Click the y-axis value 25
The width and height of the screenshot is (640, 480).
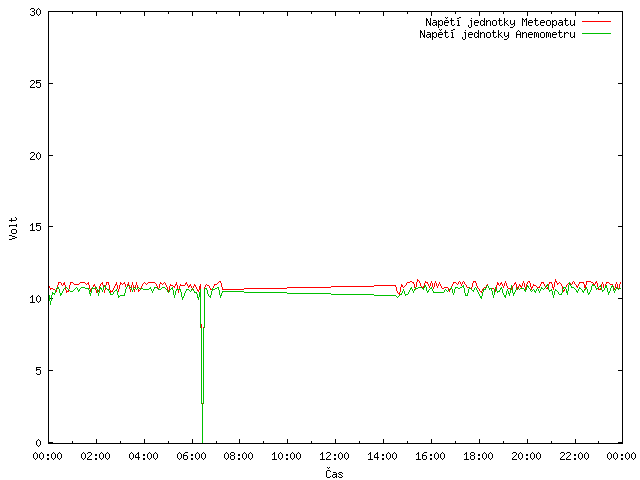coord(36,84)
